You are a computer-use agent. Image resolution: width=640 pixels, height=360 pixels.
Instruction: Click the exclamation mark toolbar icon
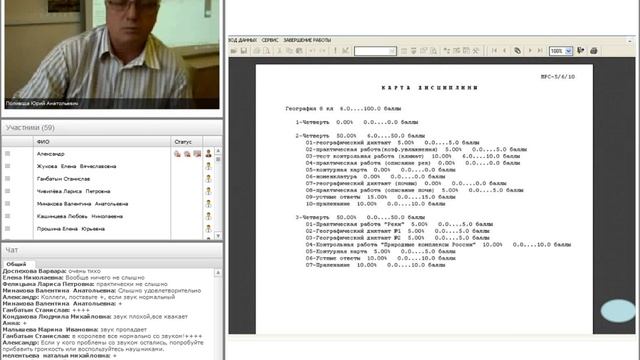[335, 51]
